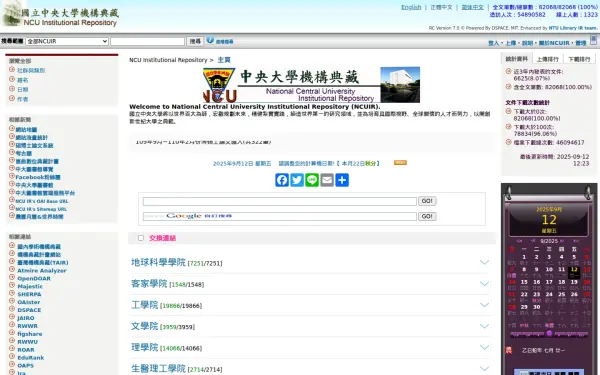Open the 全部NCUIR search scope dropdown
The height and width of the screenshot is (375, 600).
pos(67,41)
